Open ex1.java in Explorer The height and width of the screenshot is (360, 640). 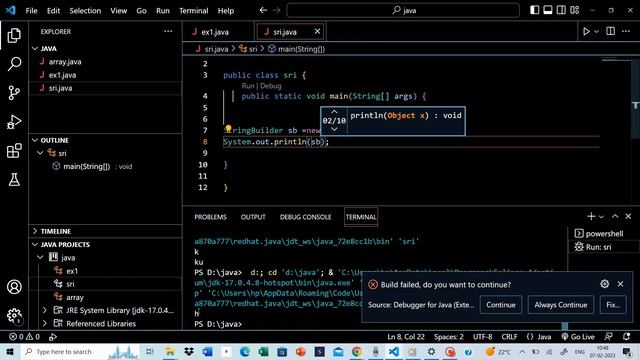coord(62,75)
